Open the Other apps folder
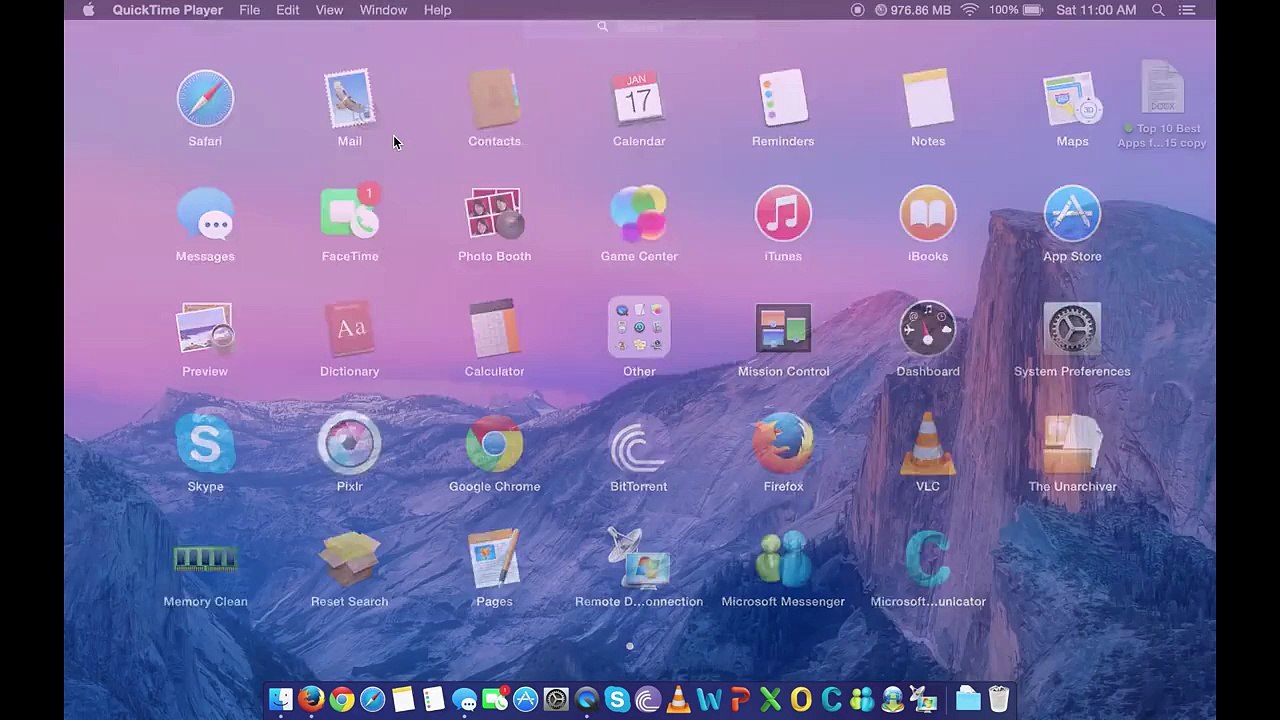This screenshot has width=1280, height=720. pyautogui.click(x=639, y=327)
